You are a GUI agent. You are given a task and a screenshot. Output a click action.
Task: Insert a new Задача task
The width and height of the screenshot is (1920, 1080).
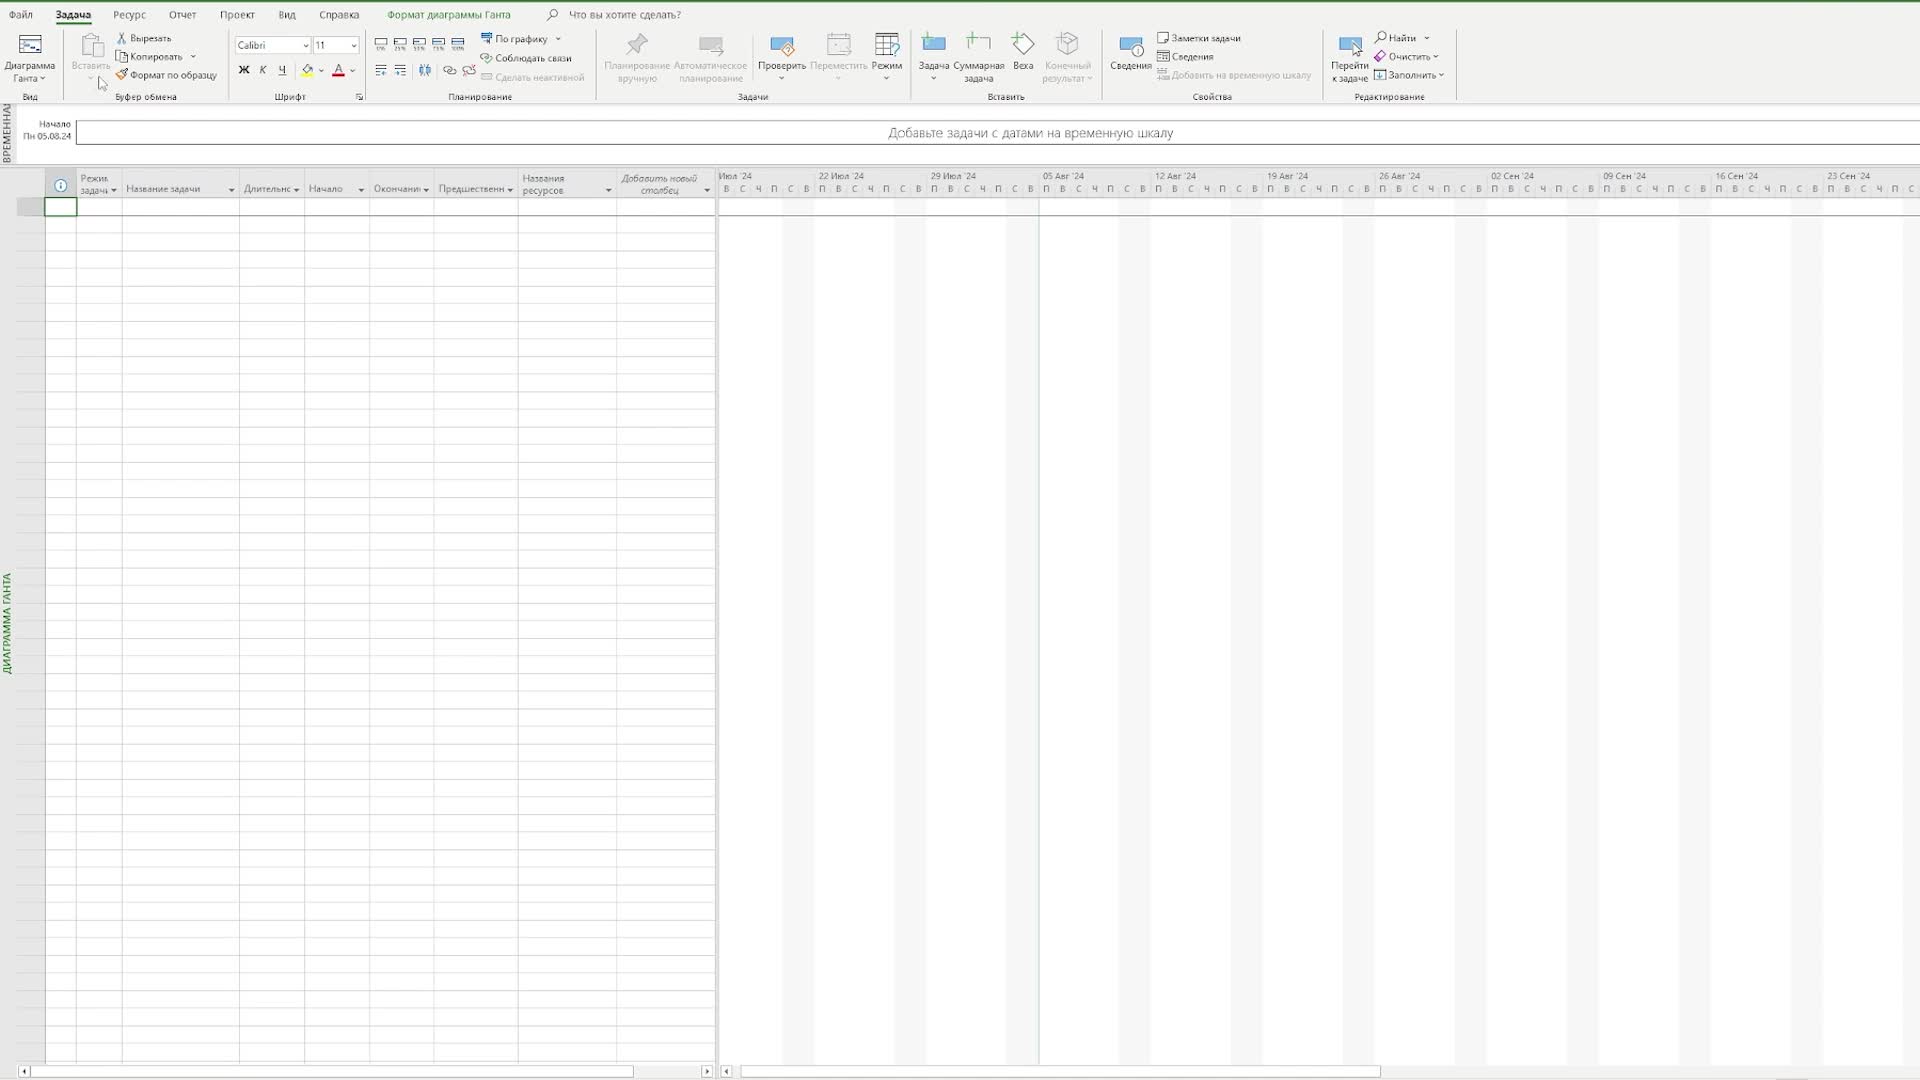[933, 56]
